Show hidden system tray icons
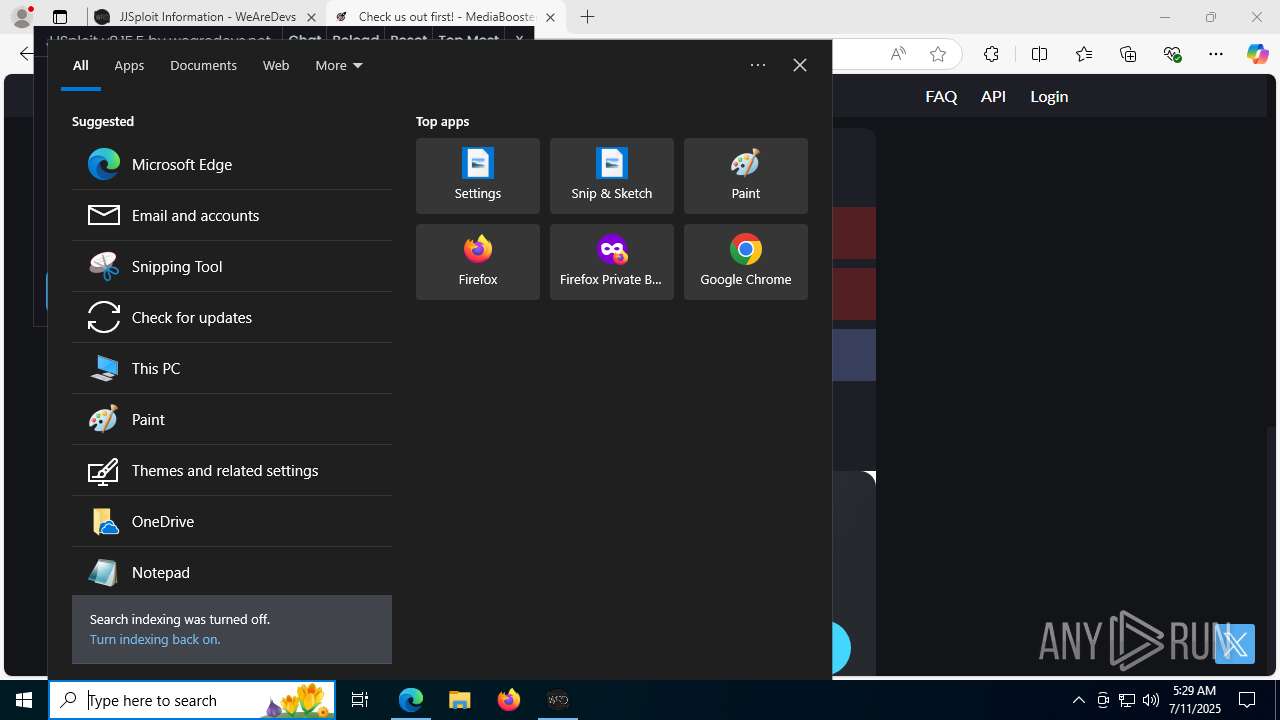1280x720 pixels. pyautogui.click(x=1078, y=700)
